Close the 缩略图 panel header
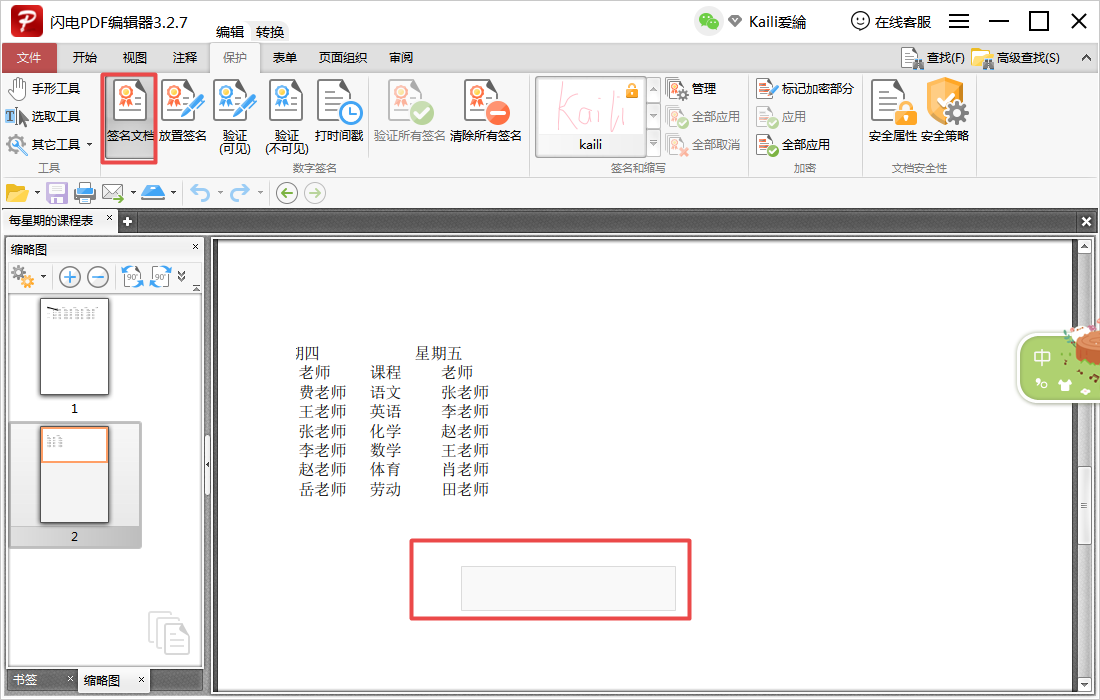Viewport: 1100px width, 700px height. [x=196, y=247]
